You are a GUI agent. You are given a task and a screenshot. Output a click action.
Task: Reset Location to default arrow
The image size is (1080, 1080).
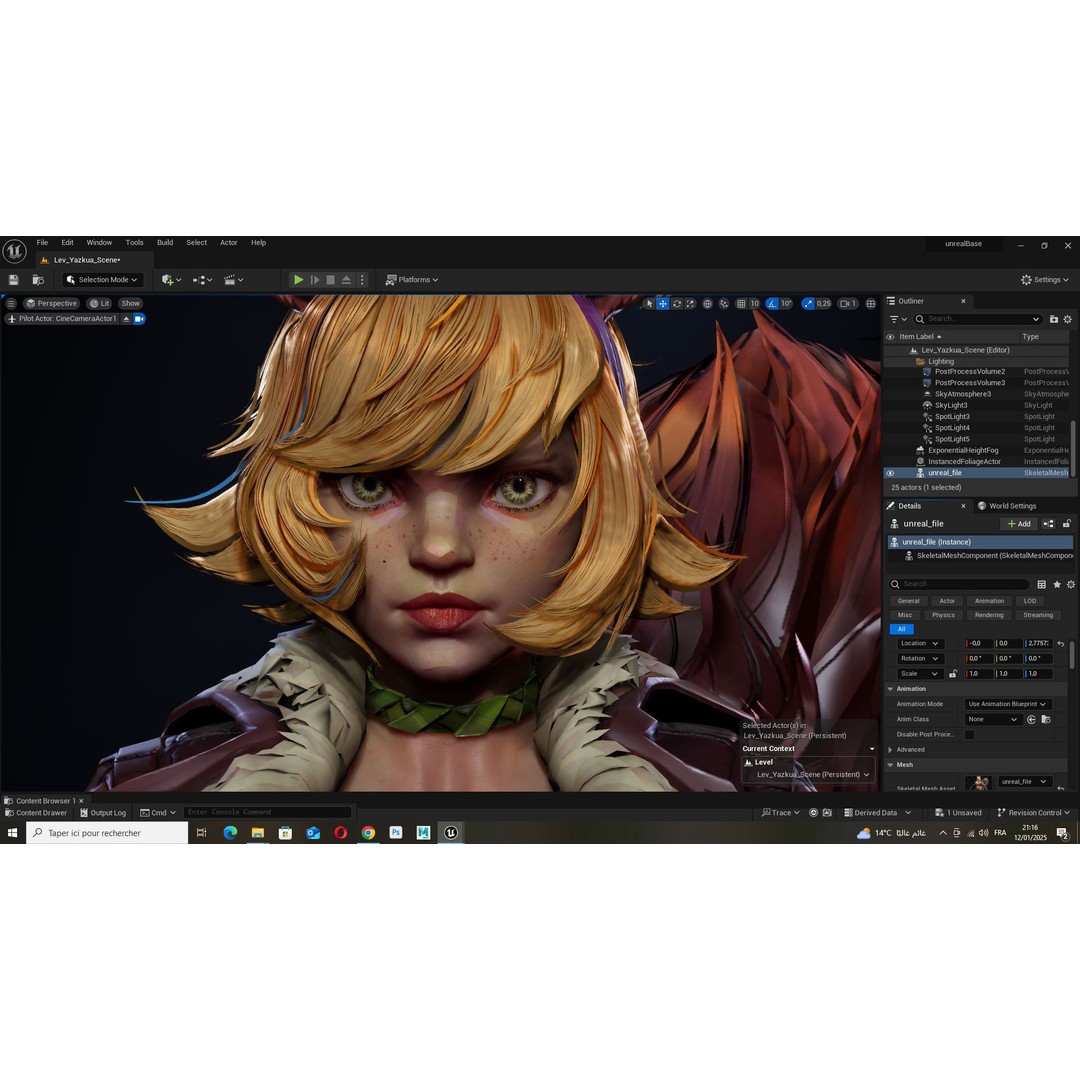[1061, 643]
